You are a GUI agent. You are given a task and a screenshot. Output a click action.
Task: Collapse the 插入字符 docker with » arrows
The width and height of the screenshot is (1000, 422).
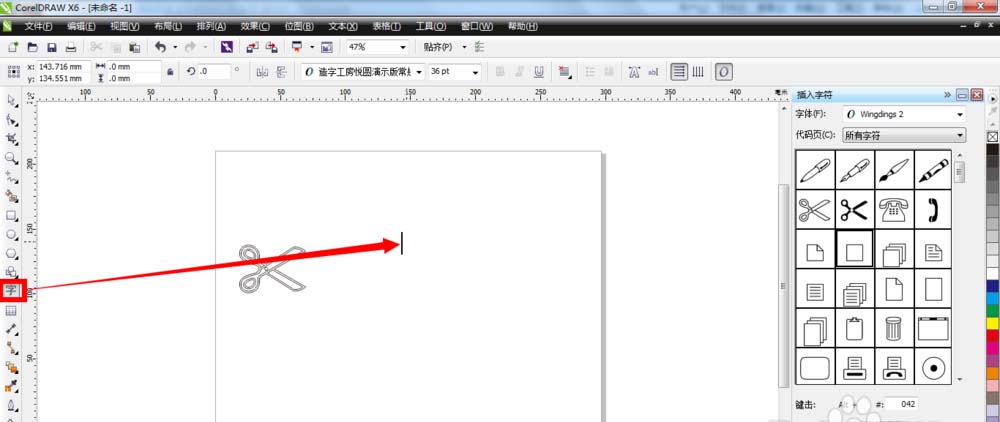click(x=948, y=95)
